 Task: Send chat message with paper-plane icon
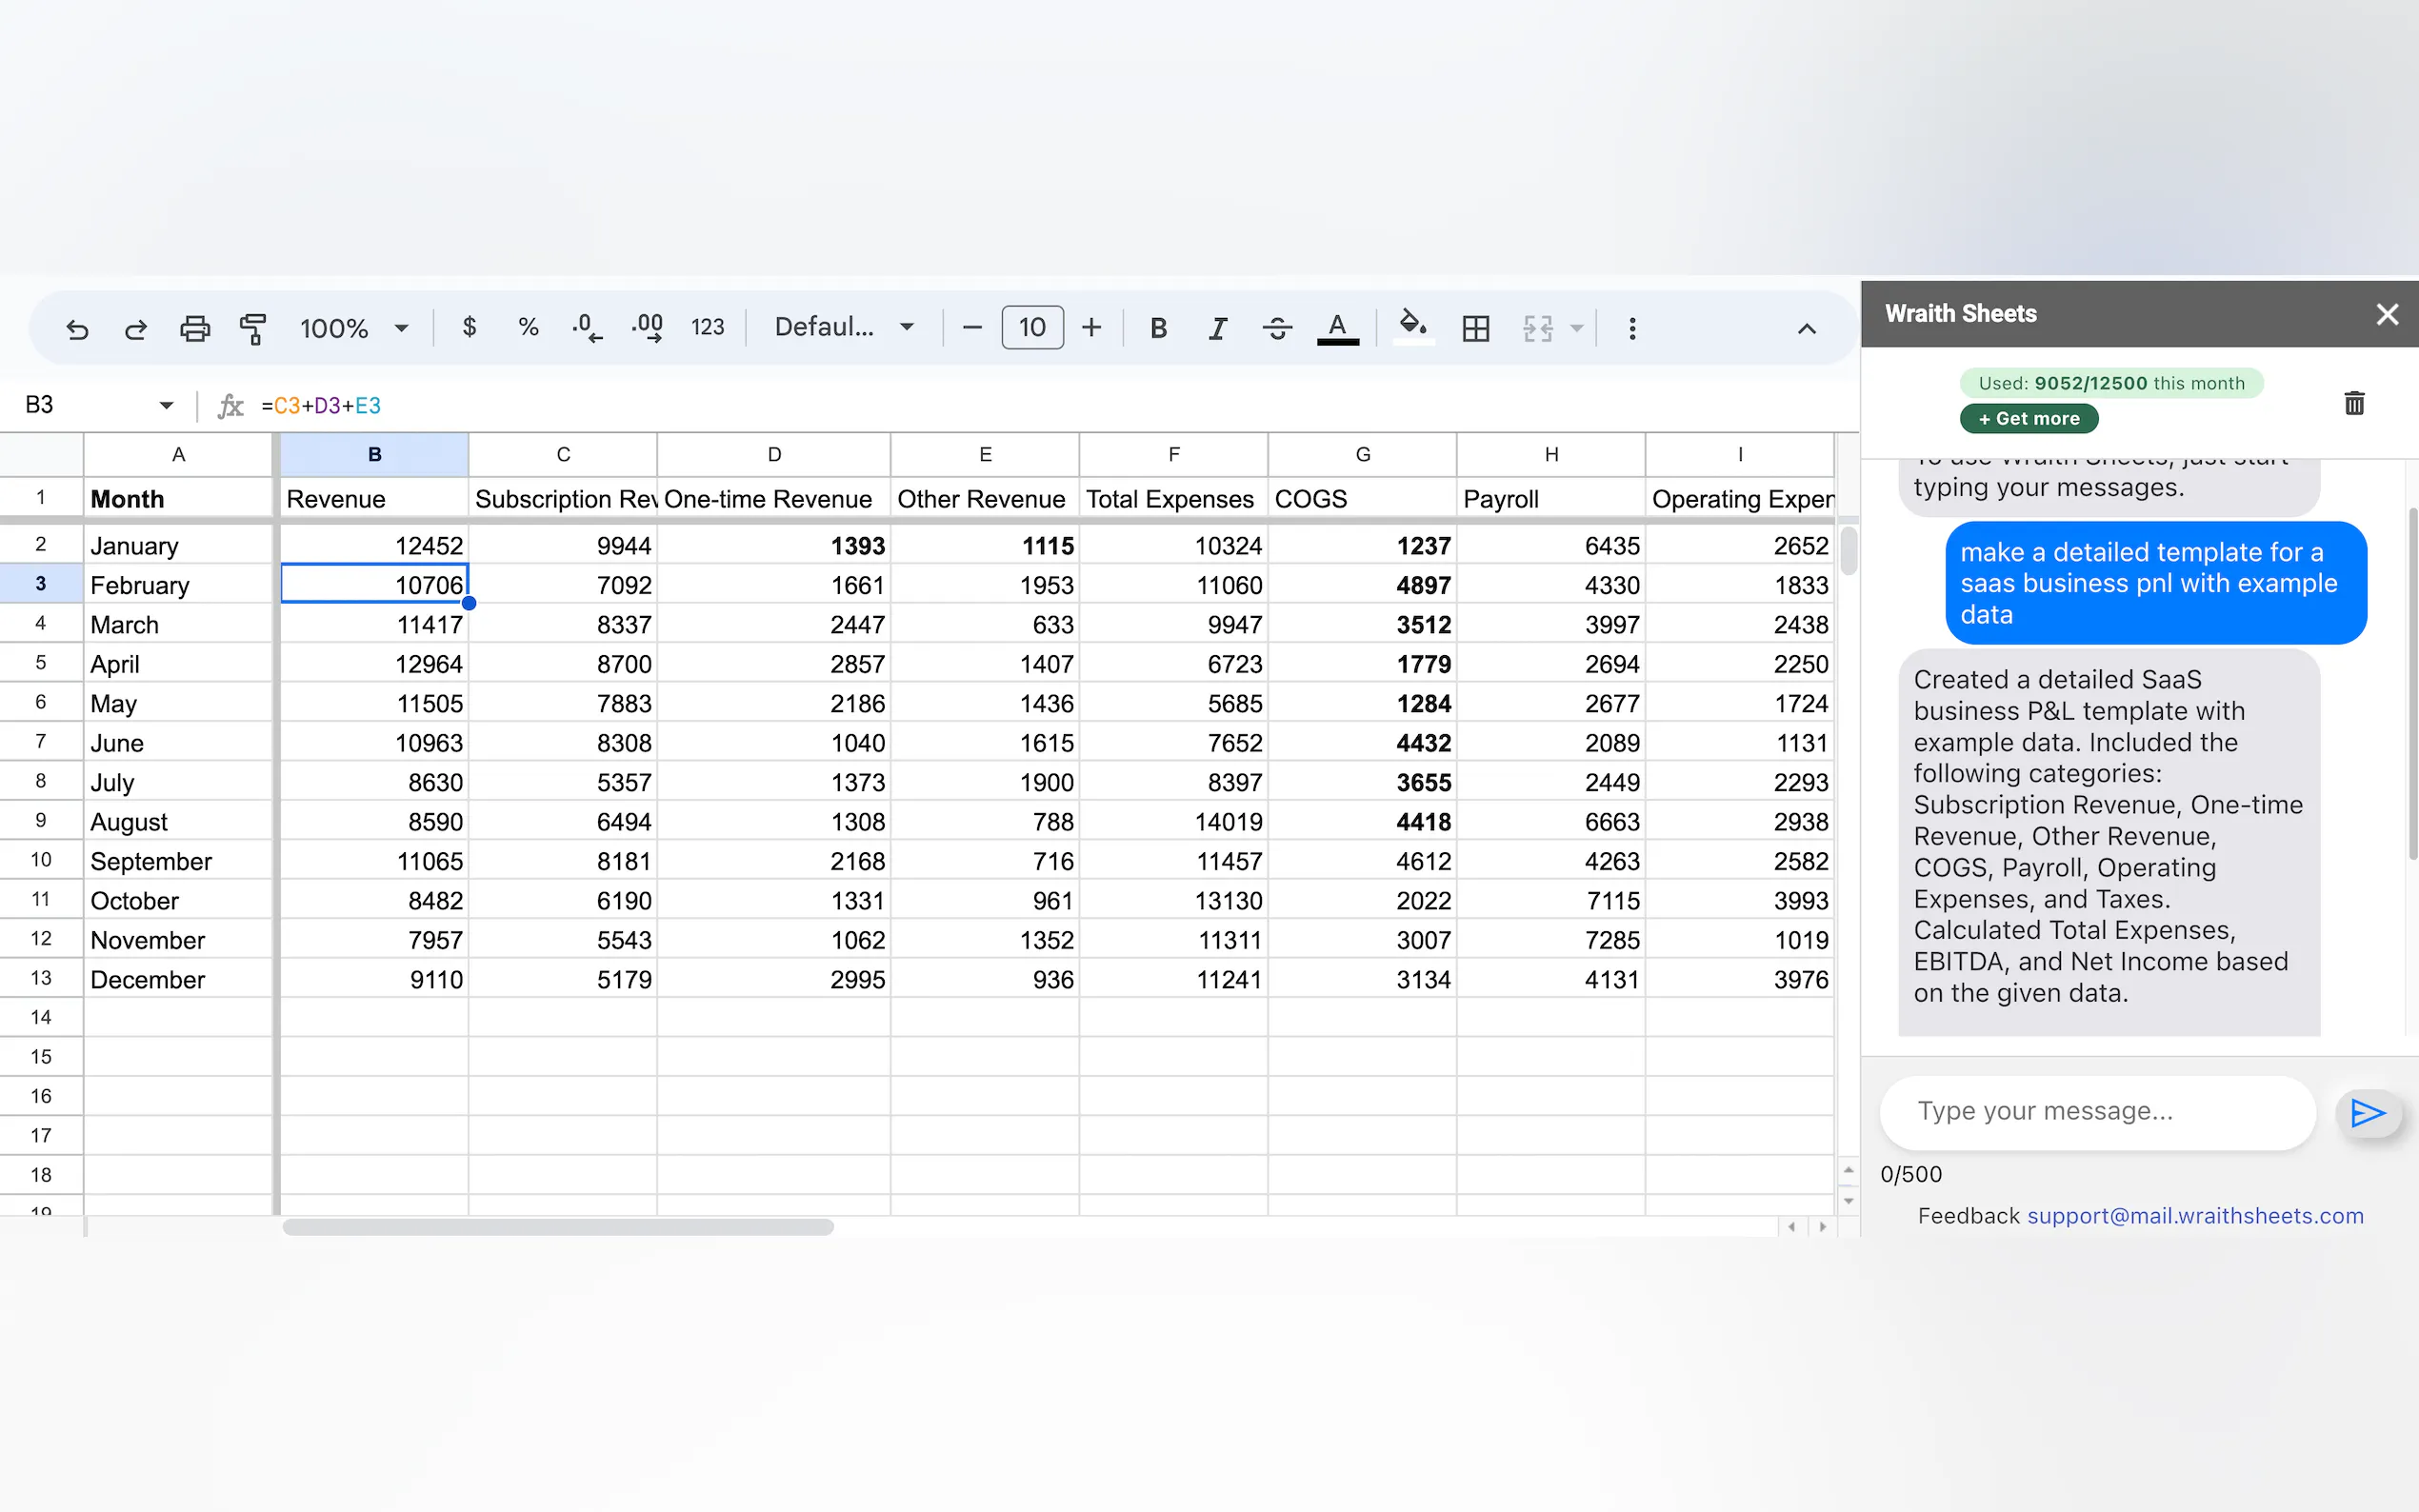coord(2367,1112)
